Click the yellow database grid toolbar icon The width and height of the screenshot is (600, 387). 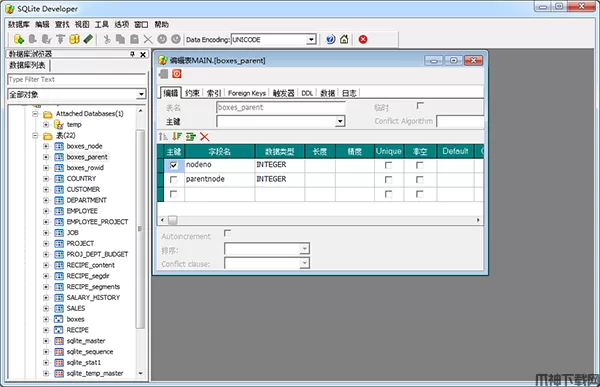click(x=74, y=39)
